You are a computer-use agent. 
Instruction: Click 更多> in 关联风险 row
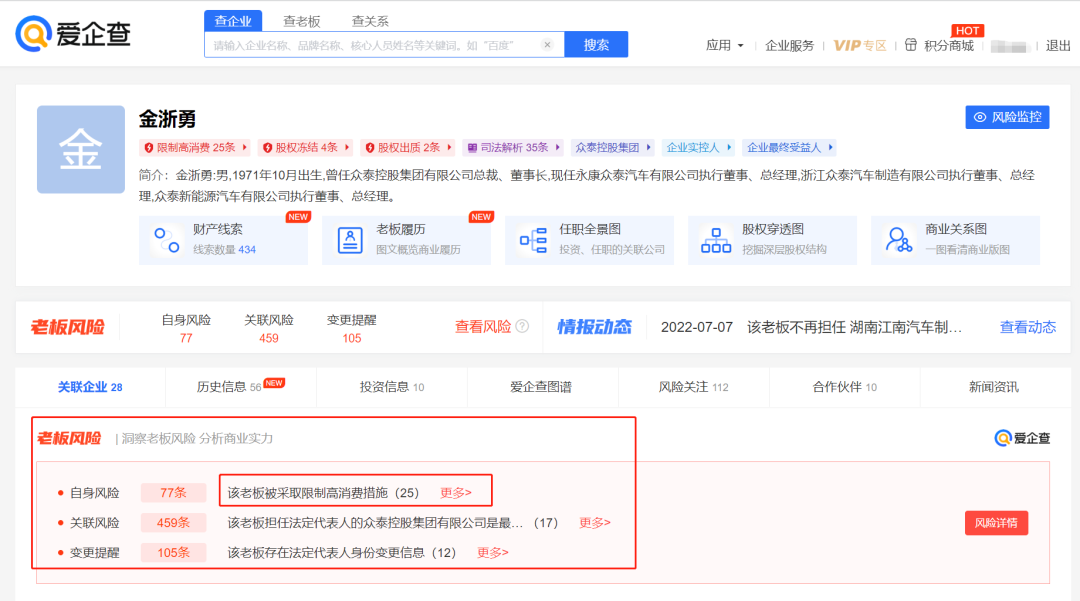coord(595,523)
